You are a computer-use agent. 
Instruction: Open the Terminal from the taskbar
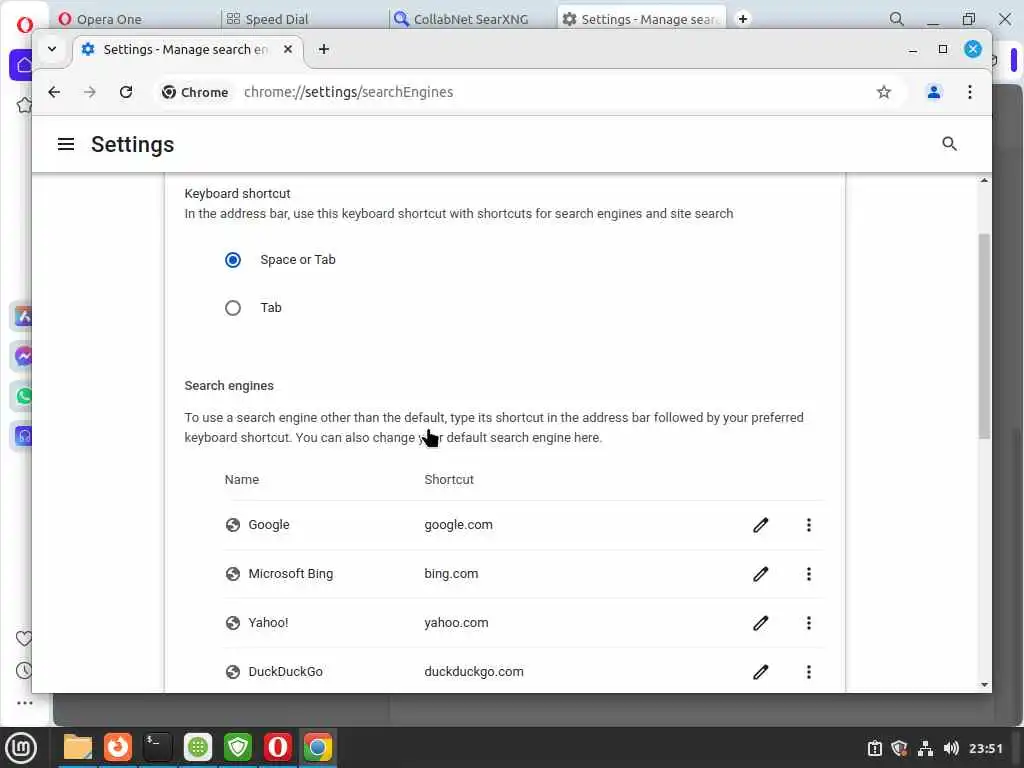pyautogui.click(x=157, y=747)
